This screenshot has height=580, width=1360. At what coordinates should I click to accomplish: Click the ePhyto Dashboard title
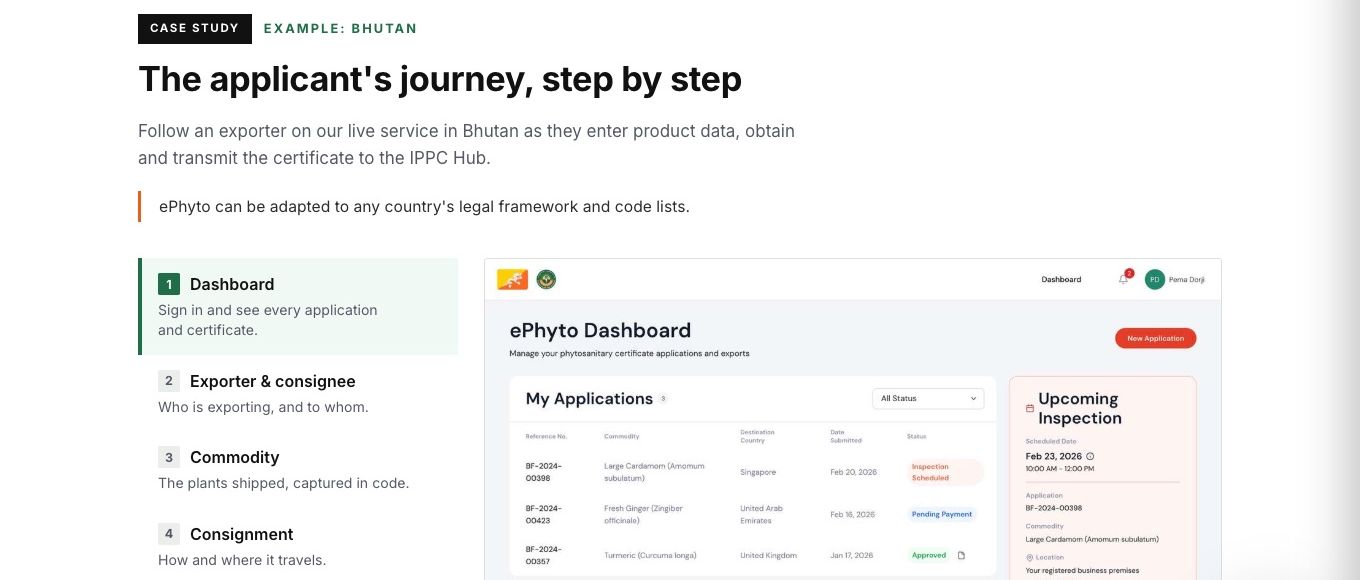click(x=600, y=330)
